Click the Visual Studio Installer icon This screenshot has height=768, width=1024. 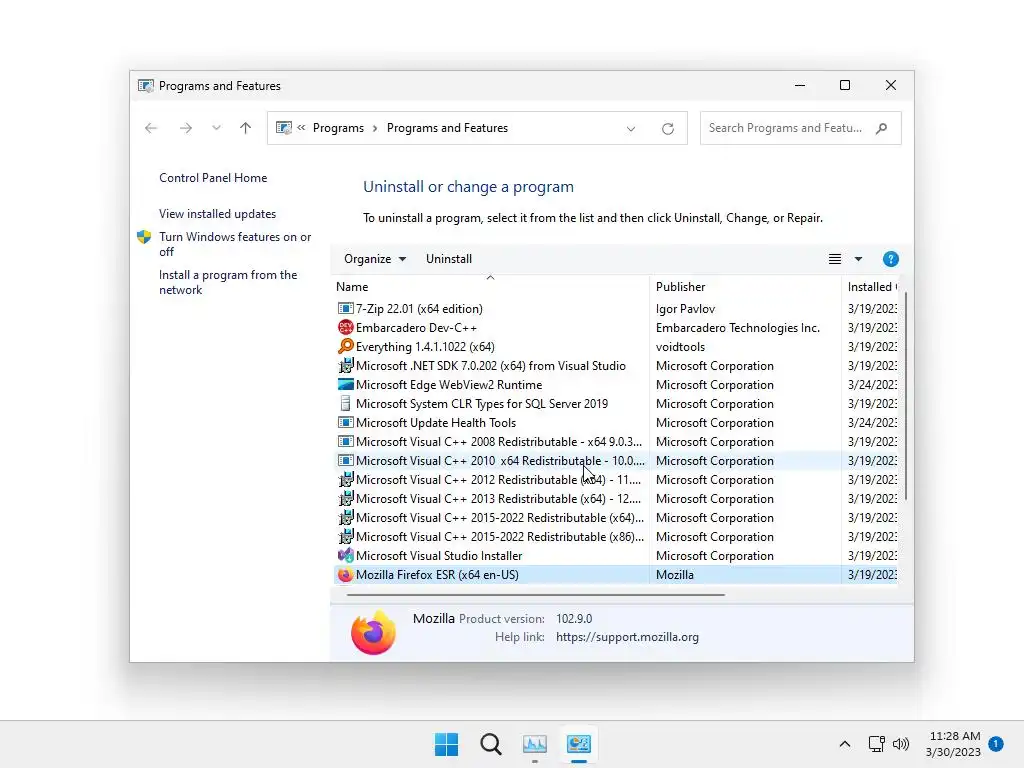point(345,555)
